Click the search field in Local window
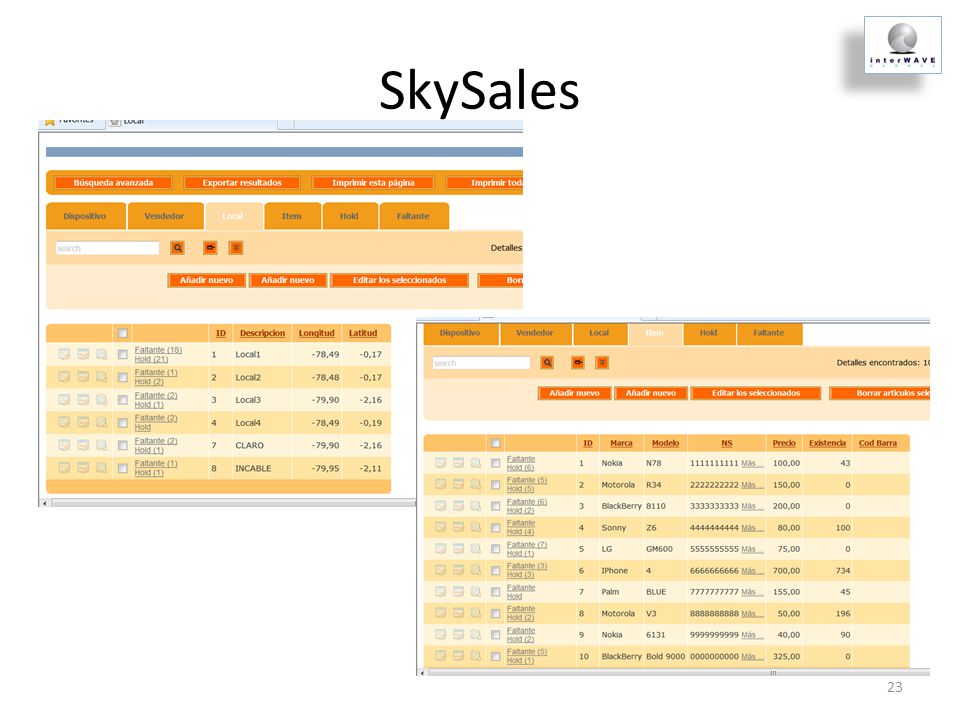The image size is (960, 720). 107,248
